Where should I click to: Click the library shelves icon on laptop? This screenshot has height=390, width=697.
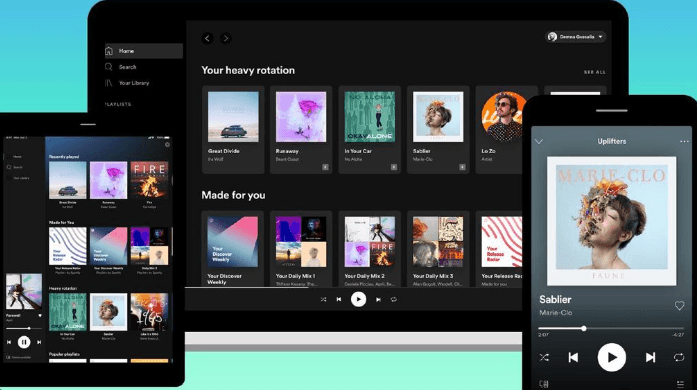109,83
